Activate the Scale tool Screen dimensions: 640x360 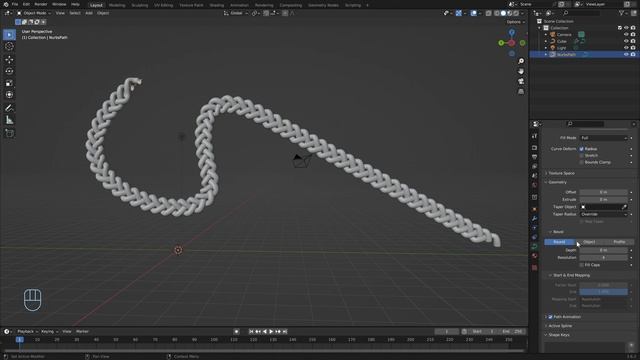[9, 83]
